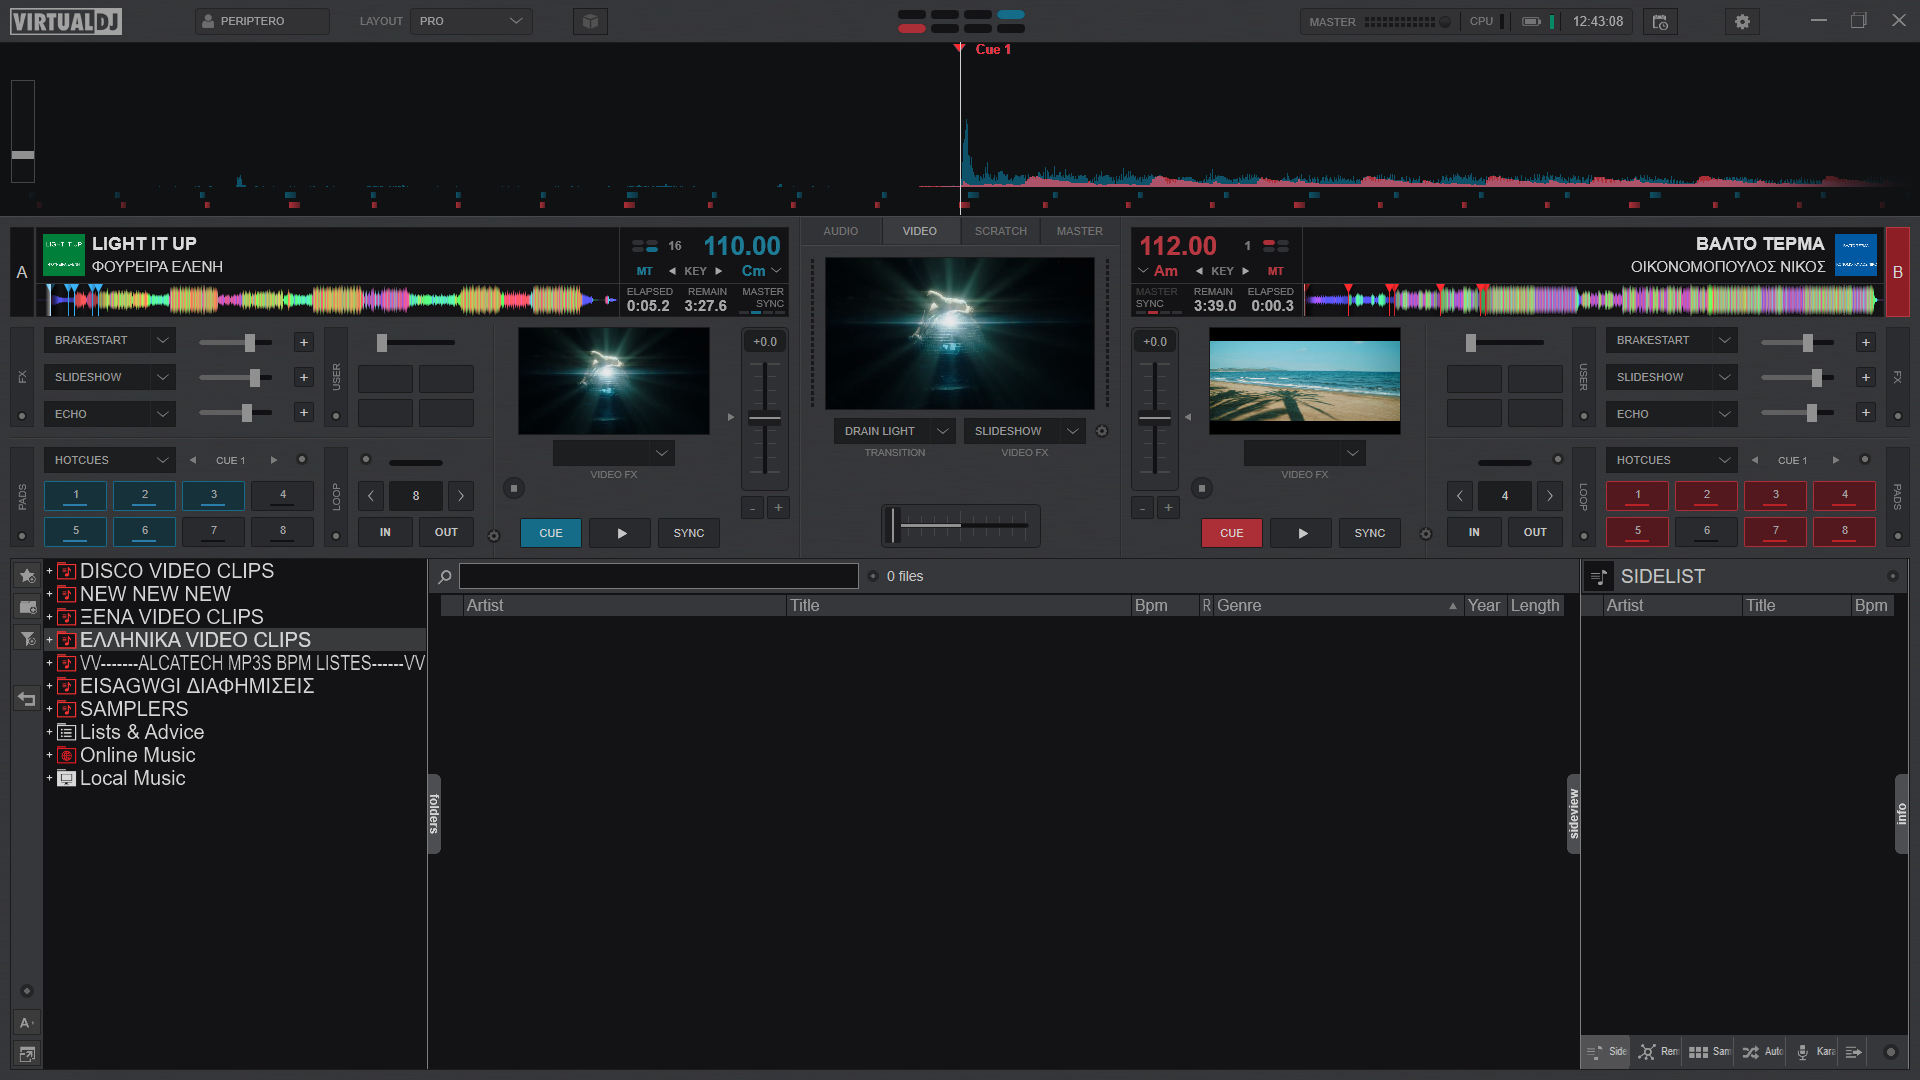The width and height of the screenshot is (1920, 1080).
Task: Toggle deck A ECHO effect plus button
Action: point(304,412)
